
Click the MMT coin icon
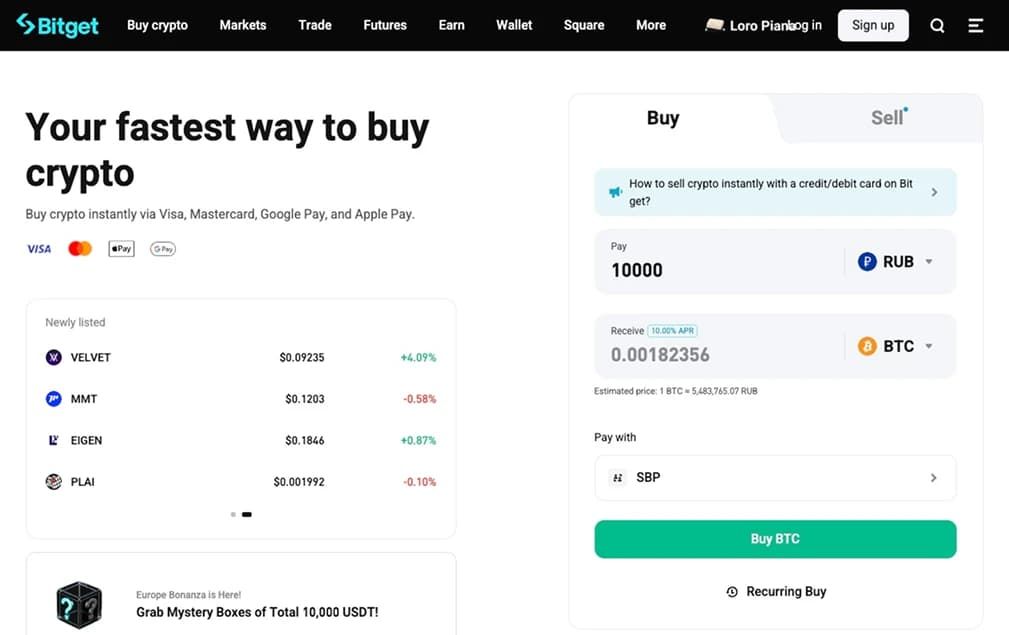pyautogui.click(x=53, y=399)
